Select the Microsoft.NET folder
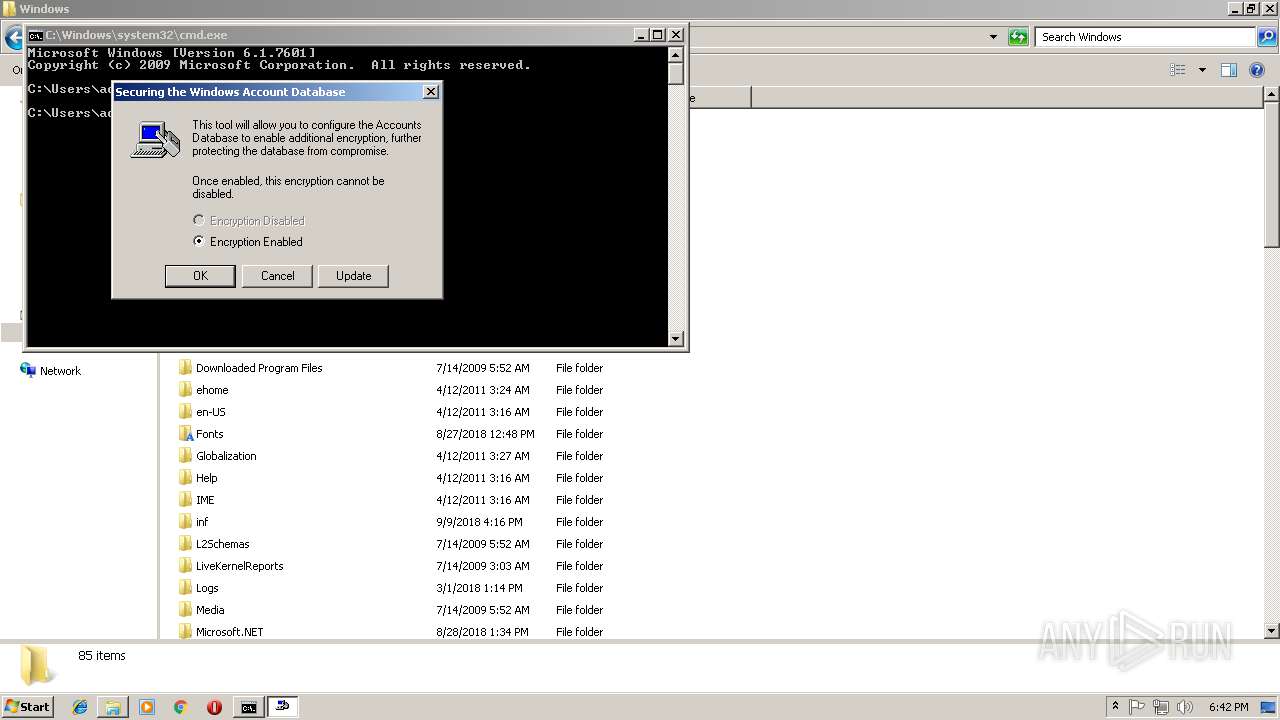Image resolution: width=1280 pixels, height=720 pixels. click(x=230, y=632)
